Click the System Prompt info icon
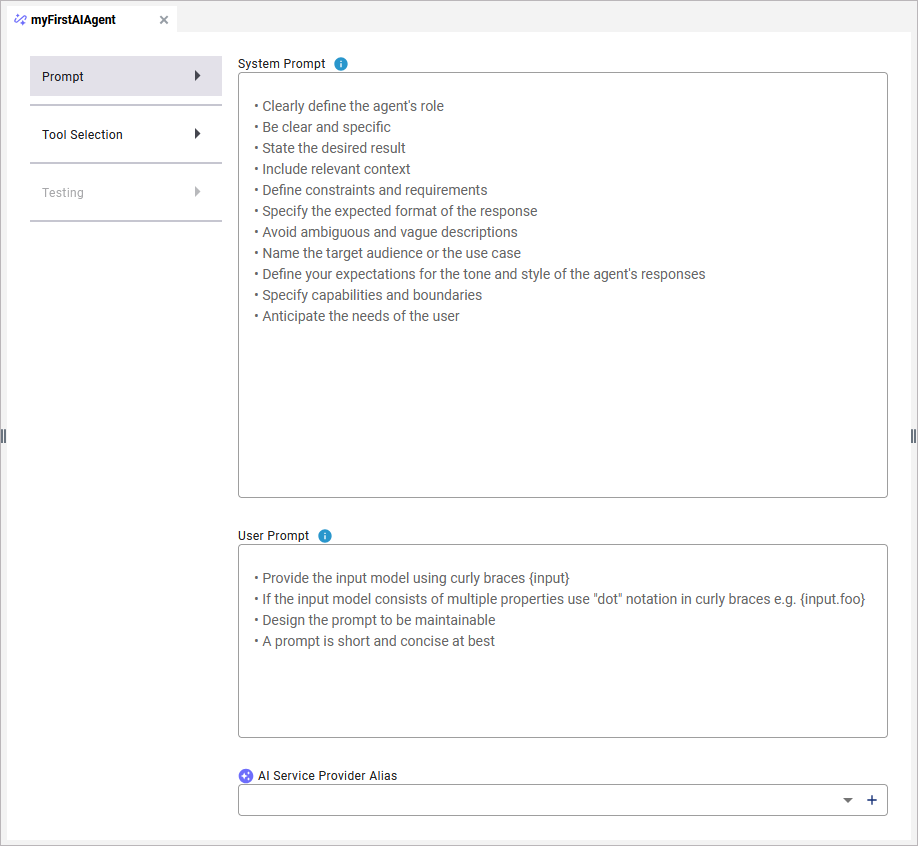The height and width of the screenshot is (846, 918). 341,64
